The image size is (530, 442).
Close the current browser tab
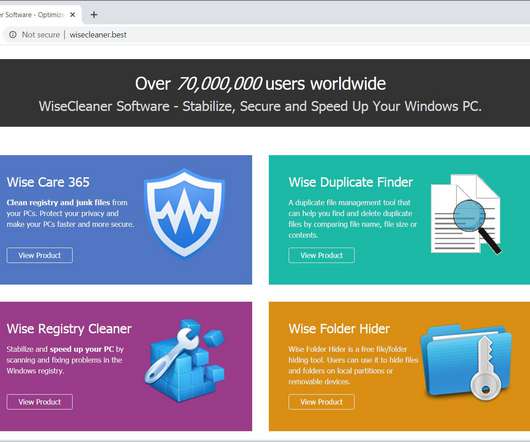(72, 15)
